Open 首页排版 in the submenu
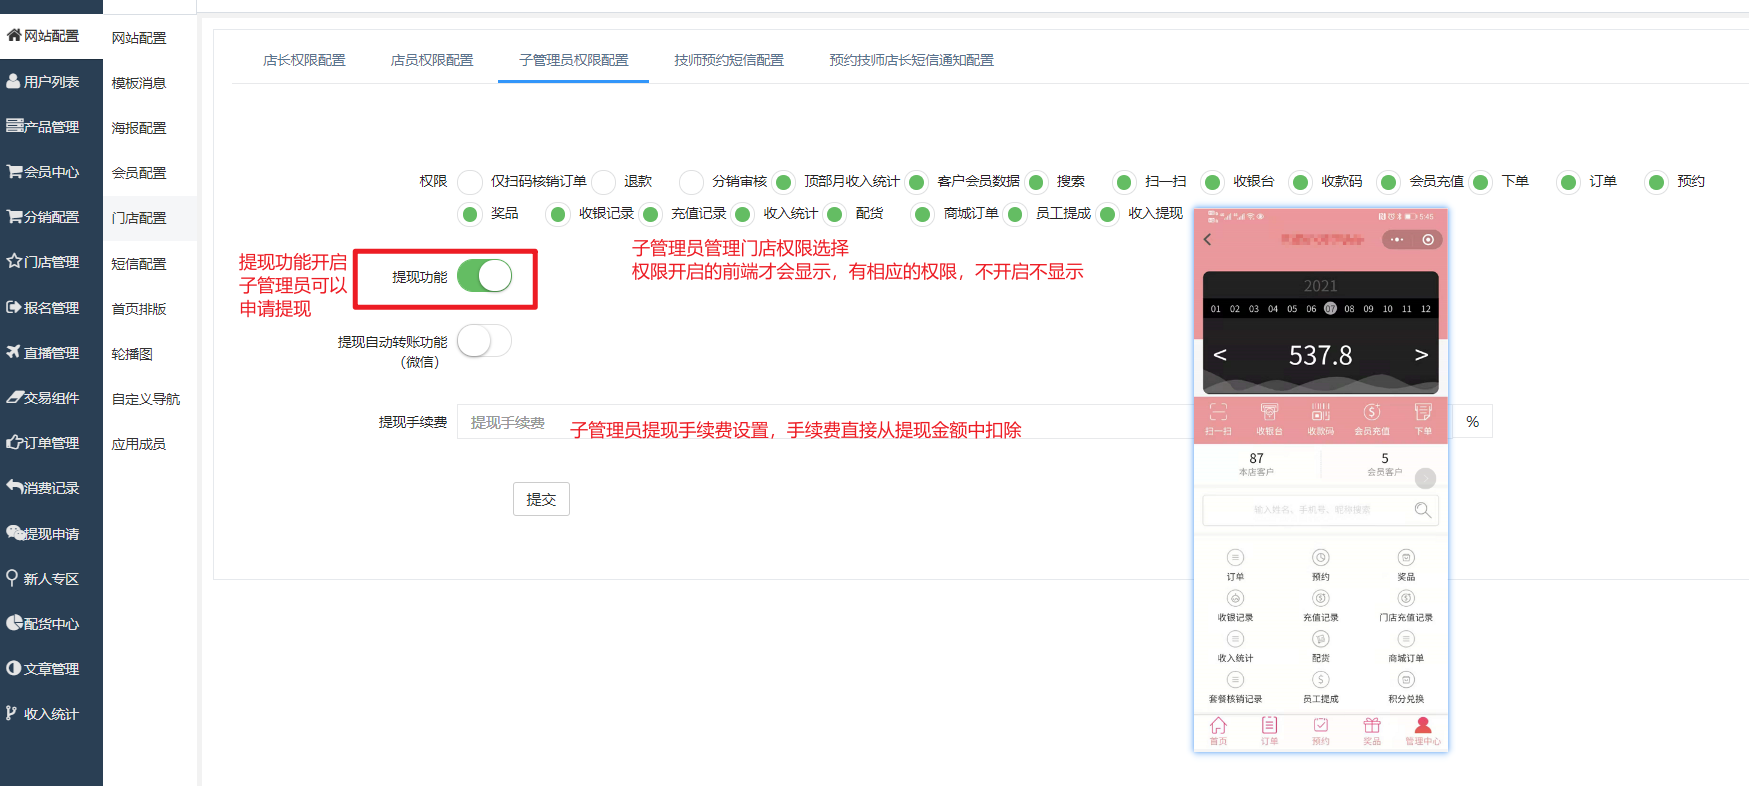Image resolution: width=1749 pixels, height=786 pixels. coord(139,309)
